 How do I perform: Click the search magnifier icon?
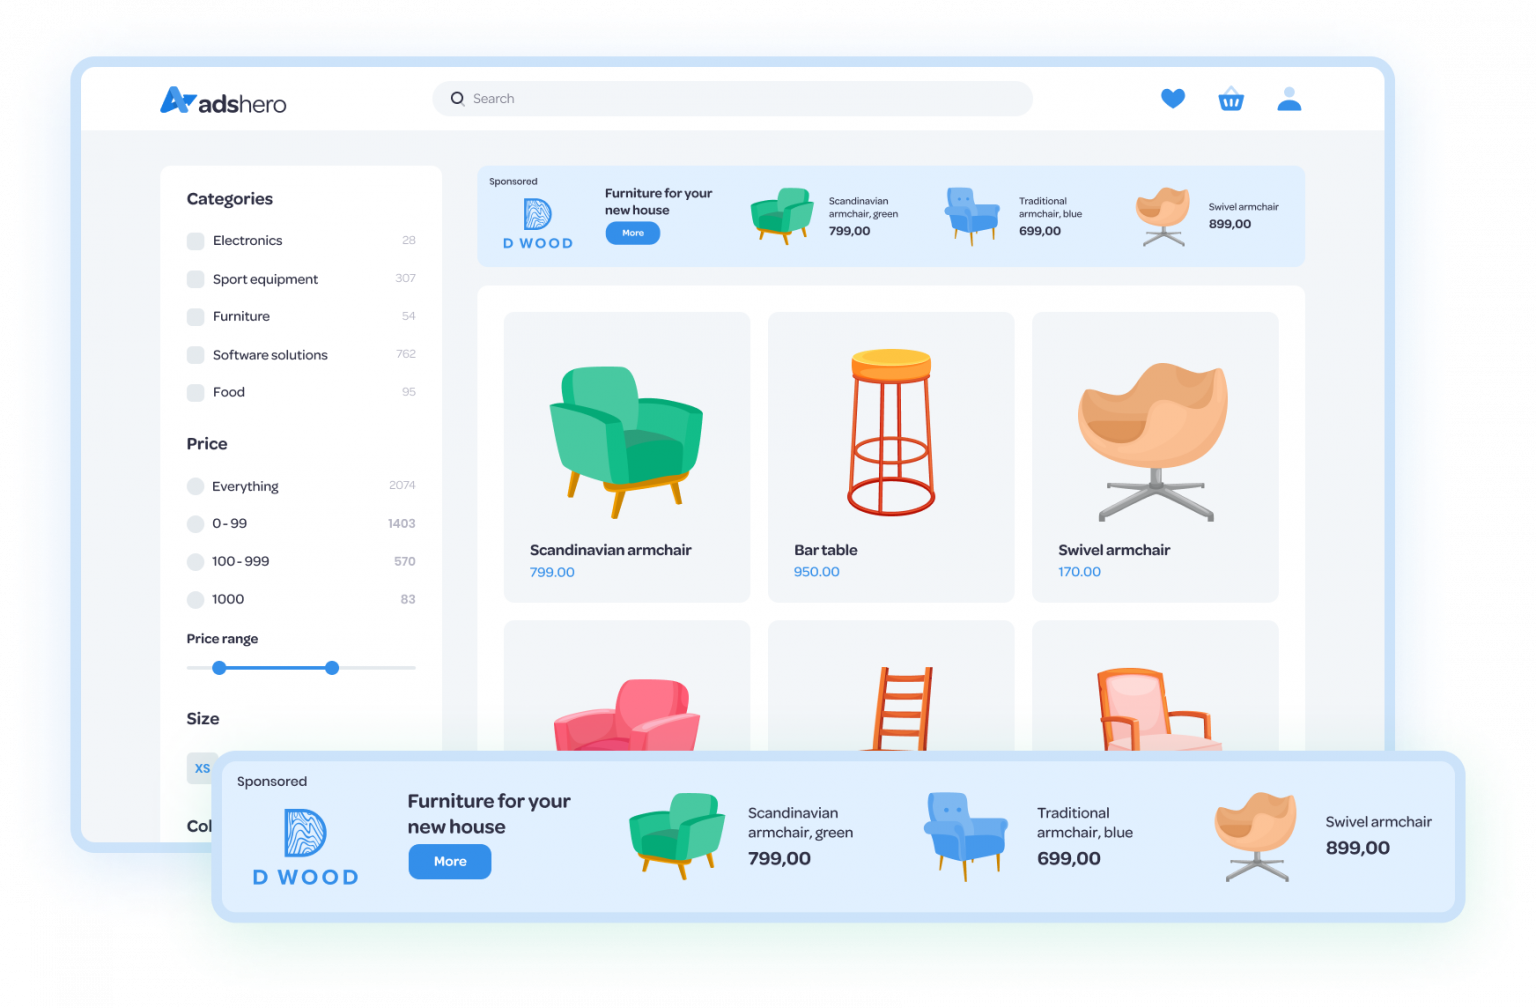tap(457, 98)
